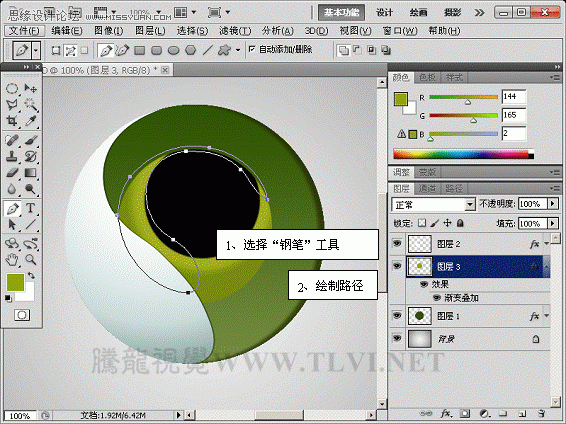Switch to 绘画 workspace
This screenshot has width=566, height=424.
418,13
